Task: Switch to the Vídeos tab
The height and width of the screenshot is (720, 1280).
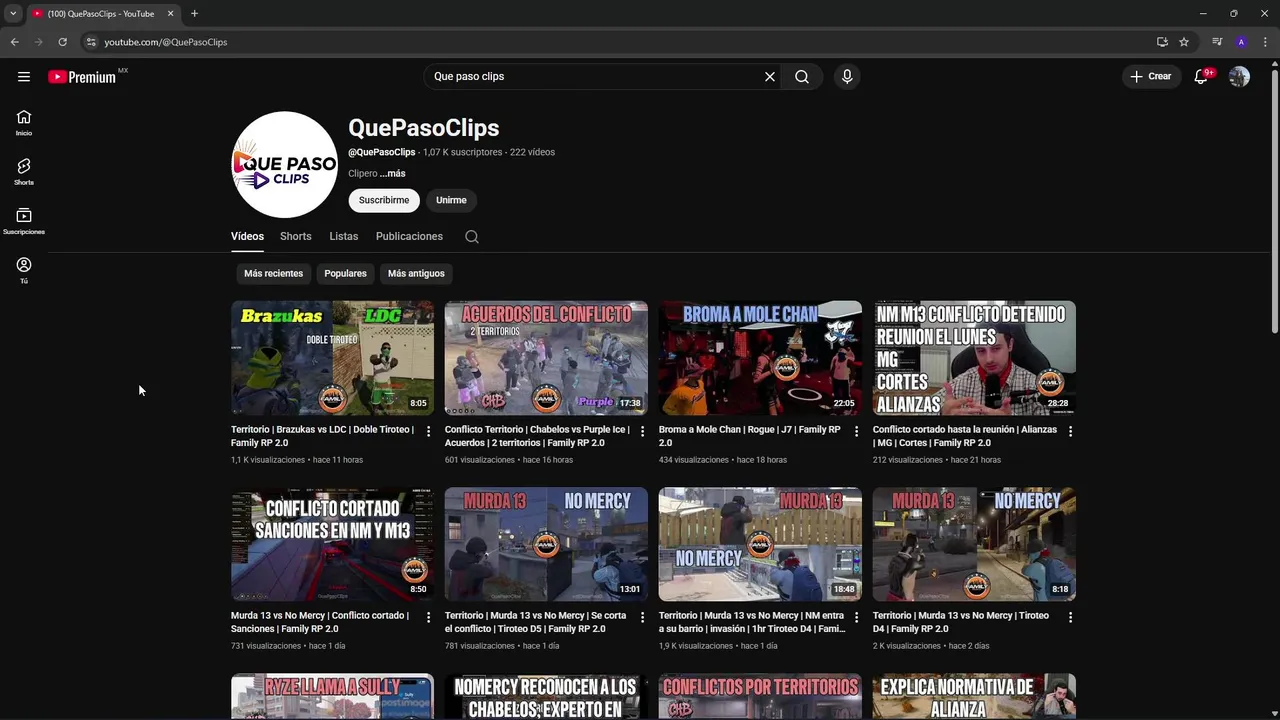Action: click(247, 237)
